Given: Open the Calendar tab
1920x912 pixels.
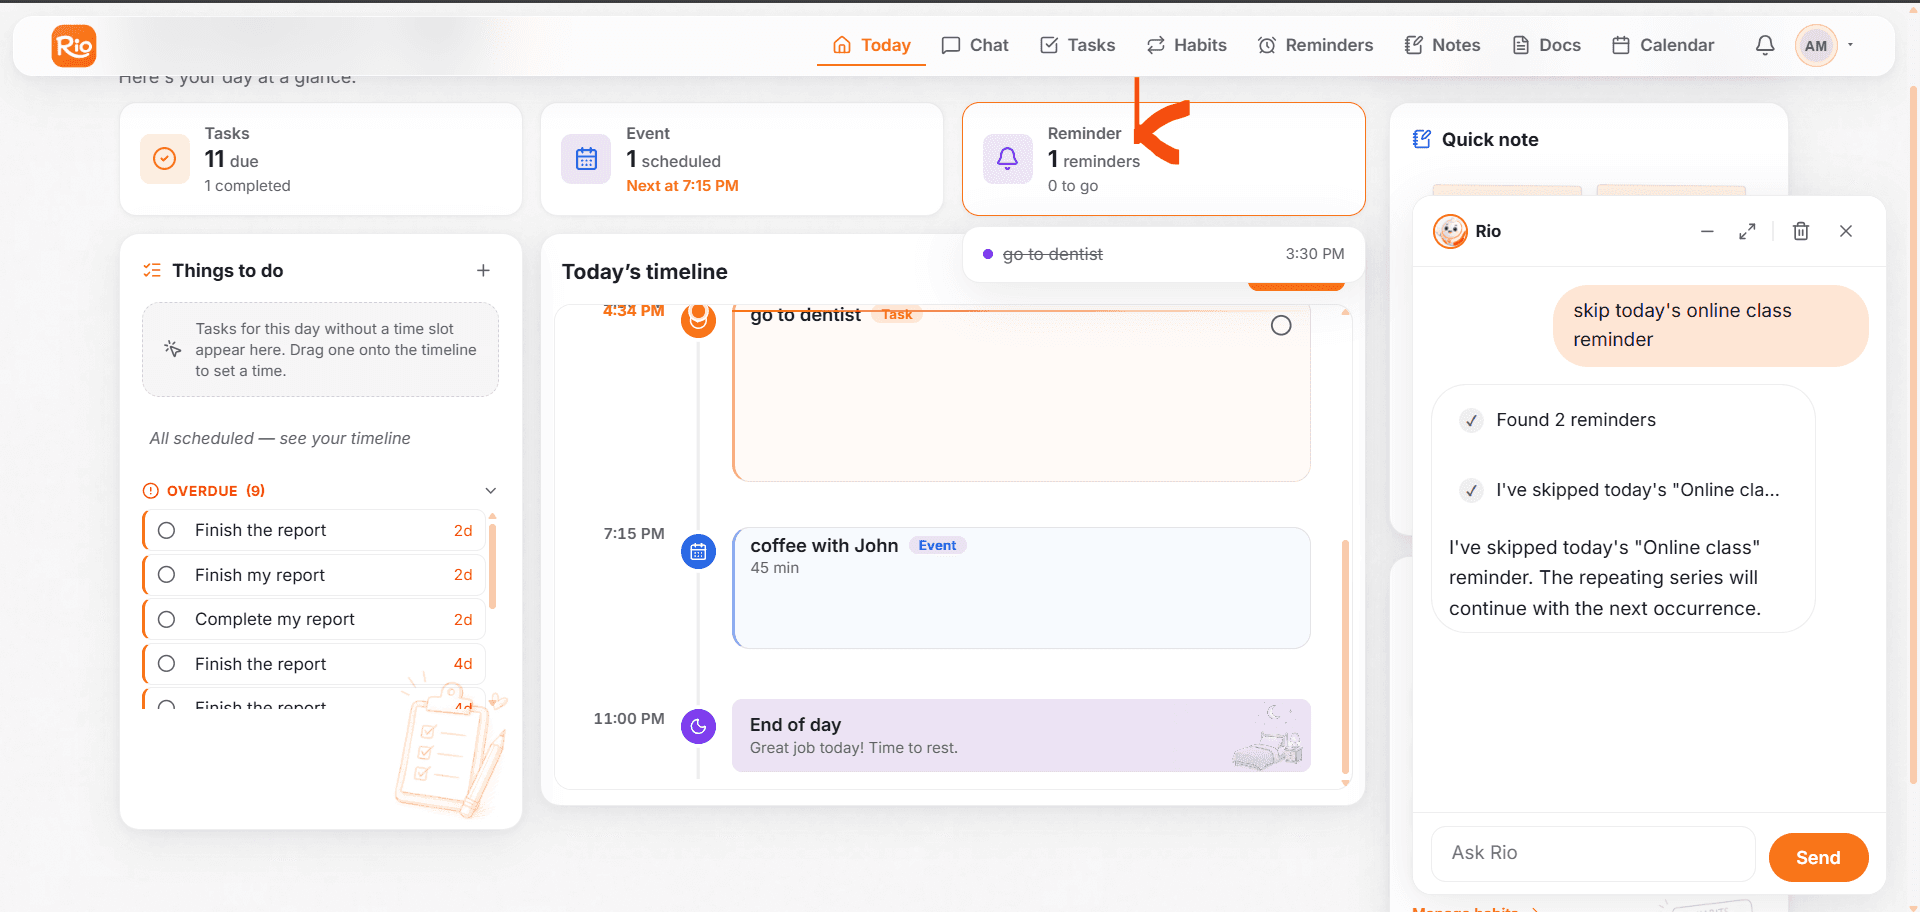Looking at the screenshot, I should pyautogui.click(x=1663, y=45).
